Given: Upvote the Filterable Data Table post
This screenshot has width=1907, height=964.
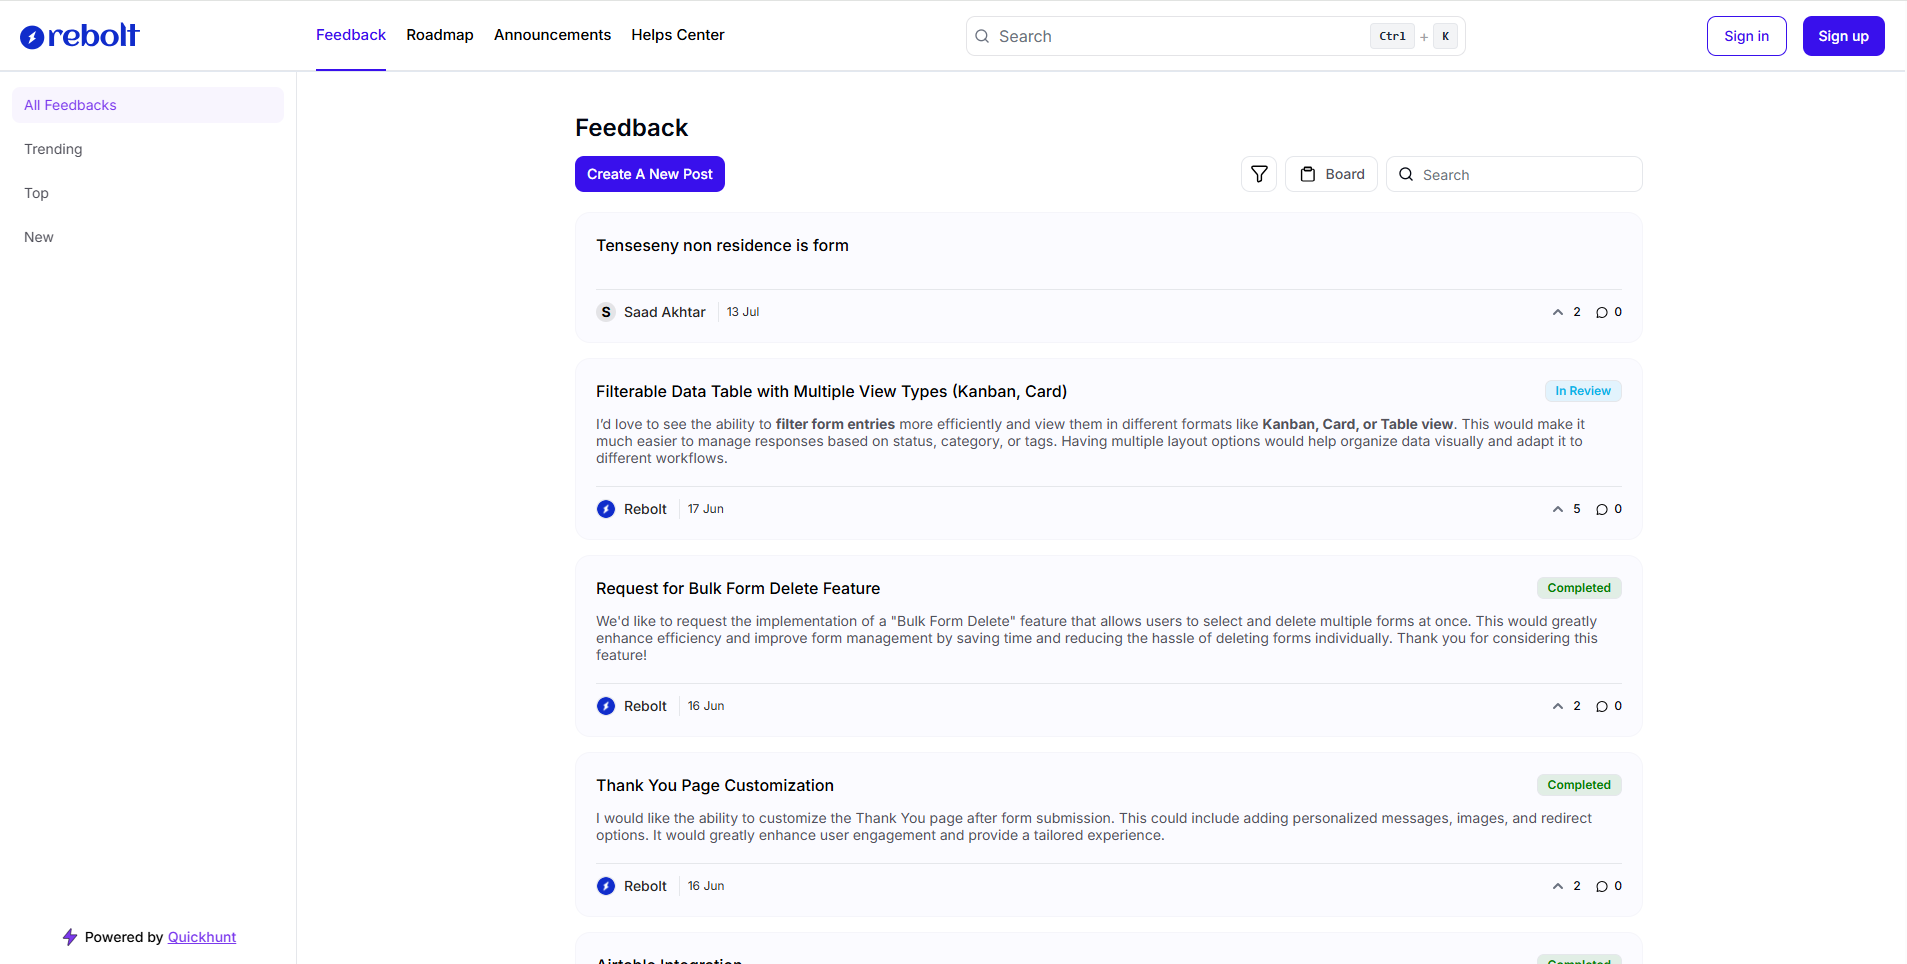Looking at the screenshot, I should [x=1566, y=509].
